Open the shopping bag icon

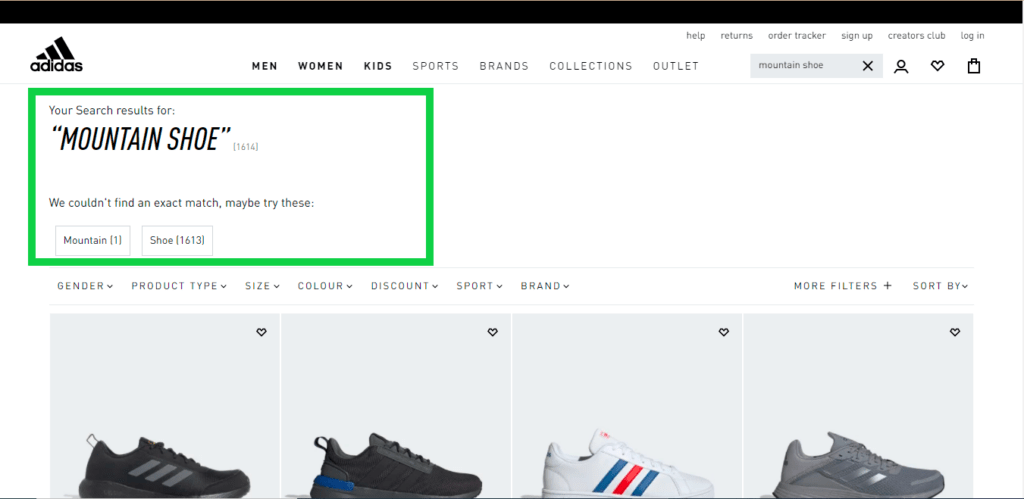(x=974, y=66)
